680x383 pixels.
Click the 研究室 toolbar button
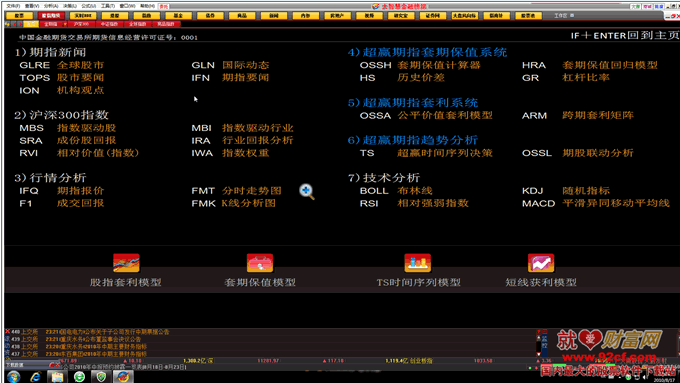[x=401, y=16]
